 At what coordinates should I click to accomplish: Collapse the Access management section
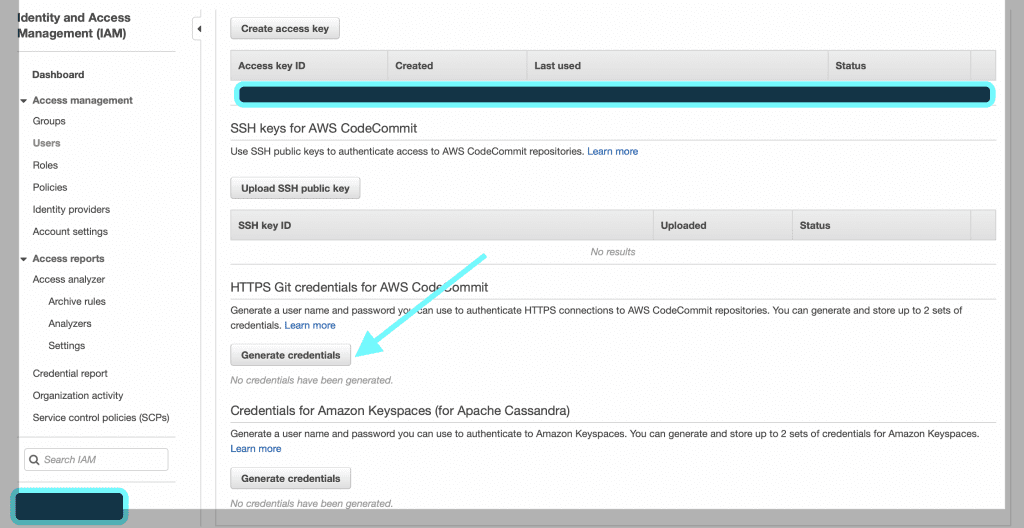(24, 101)
